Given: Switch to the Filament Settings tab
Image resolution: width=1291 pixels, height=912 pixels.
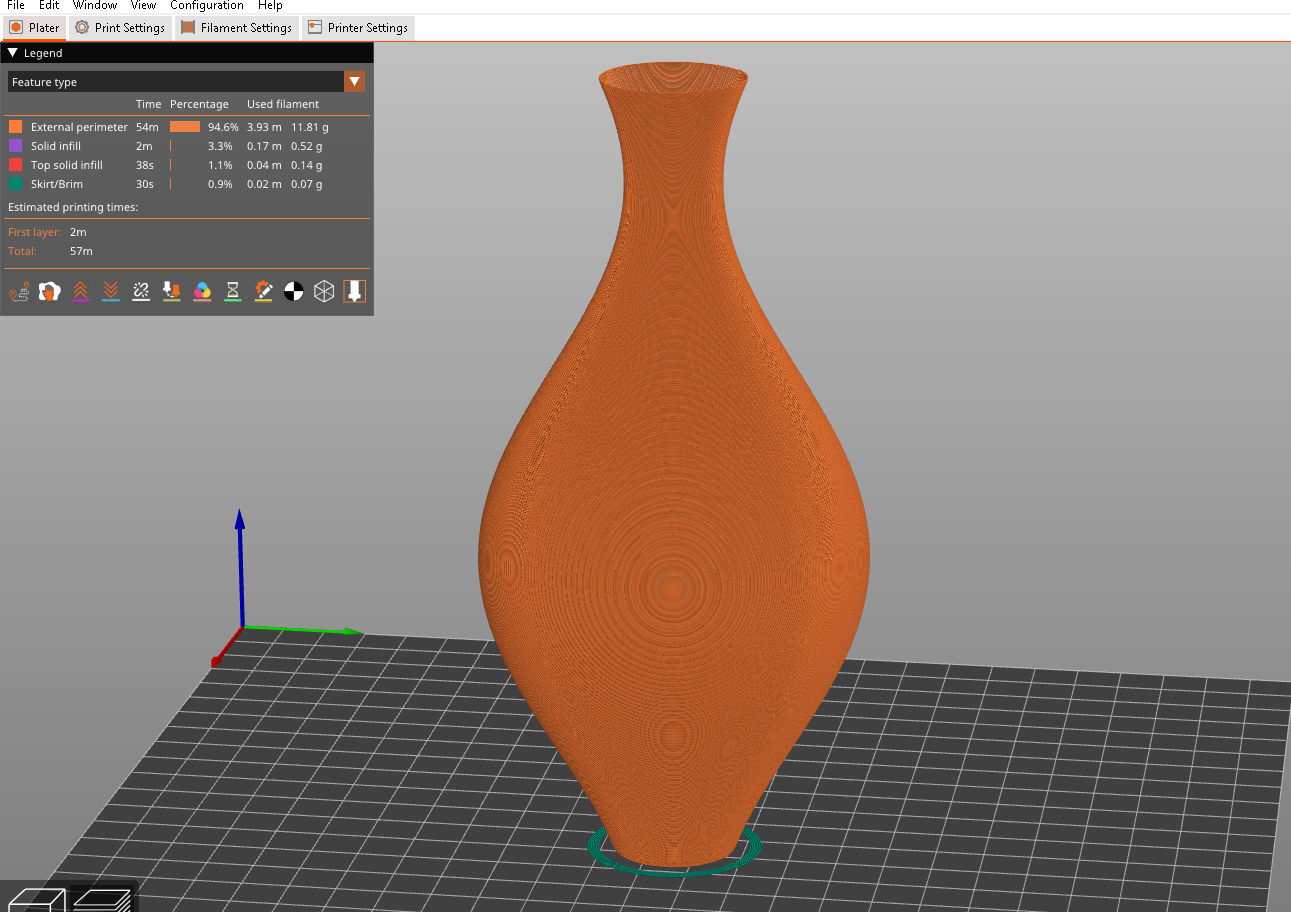Looking at the screenshot, I should click(237, 28).
